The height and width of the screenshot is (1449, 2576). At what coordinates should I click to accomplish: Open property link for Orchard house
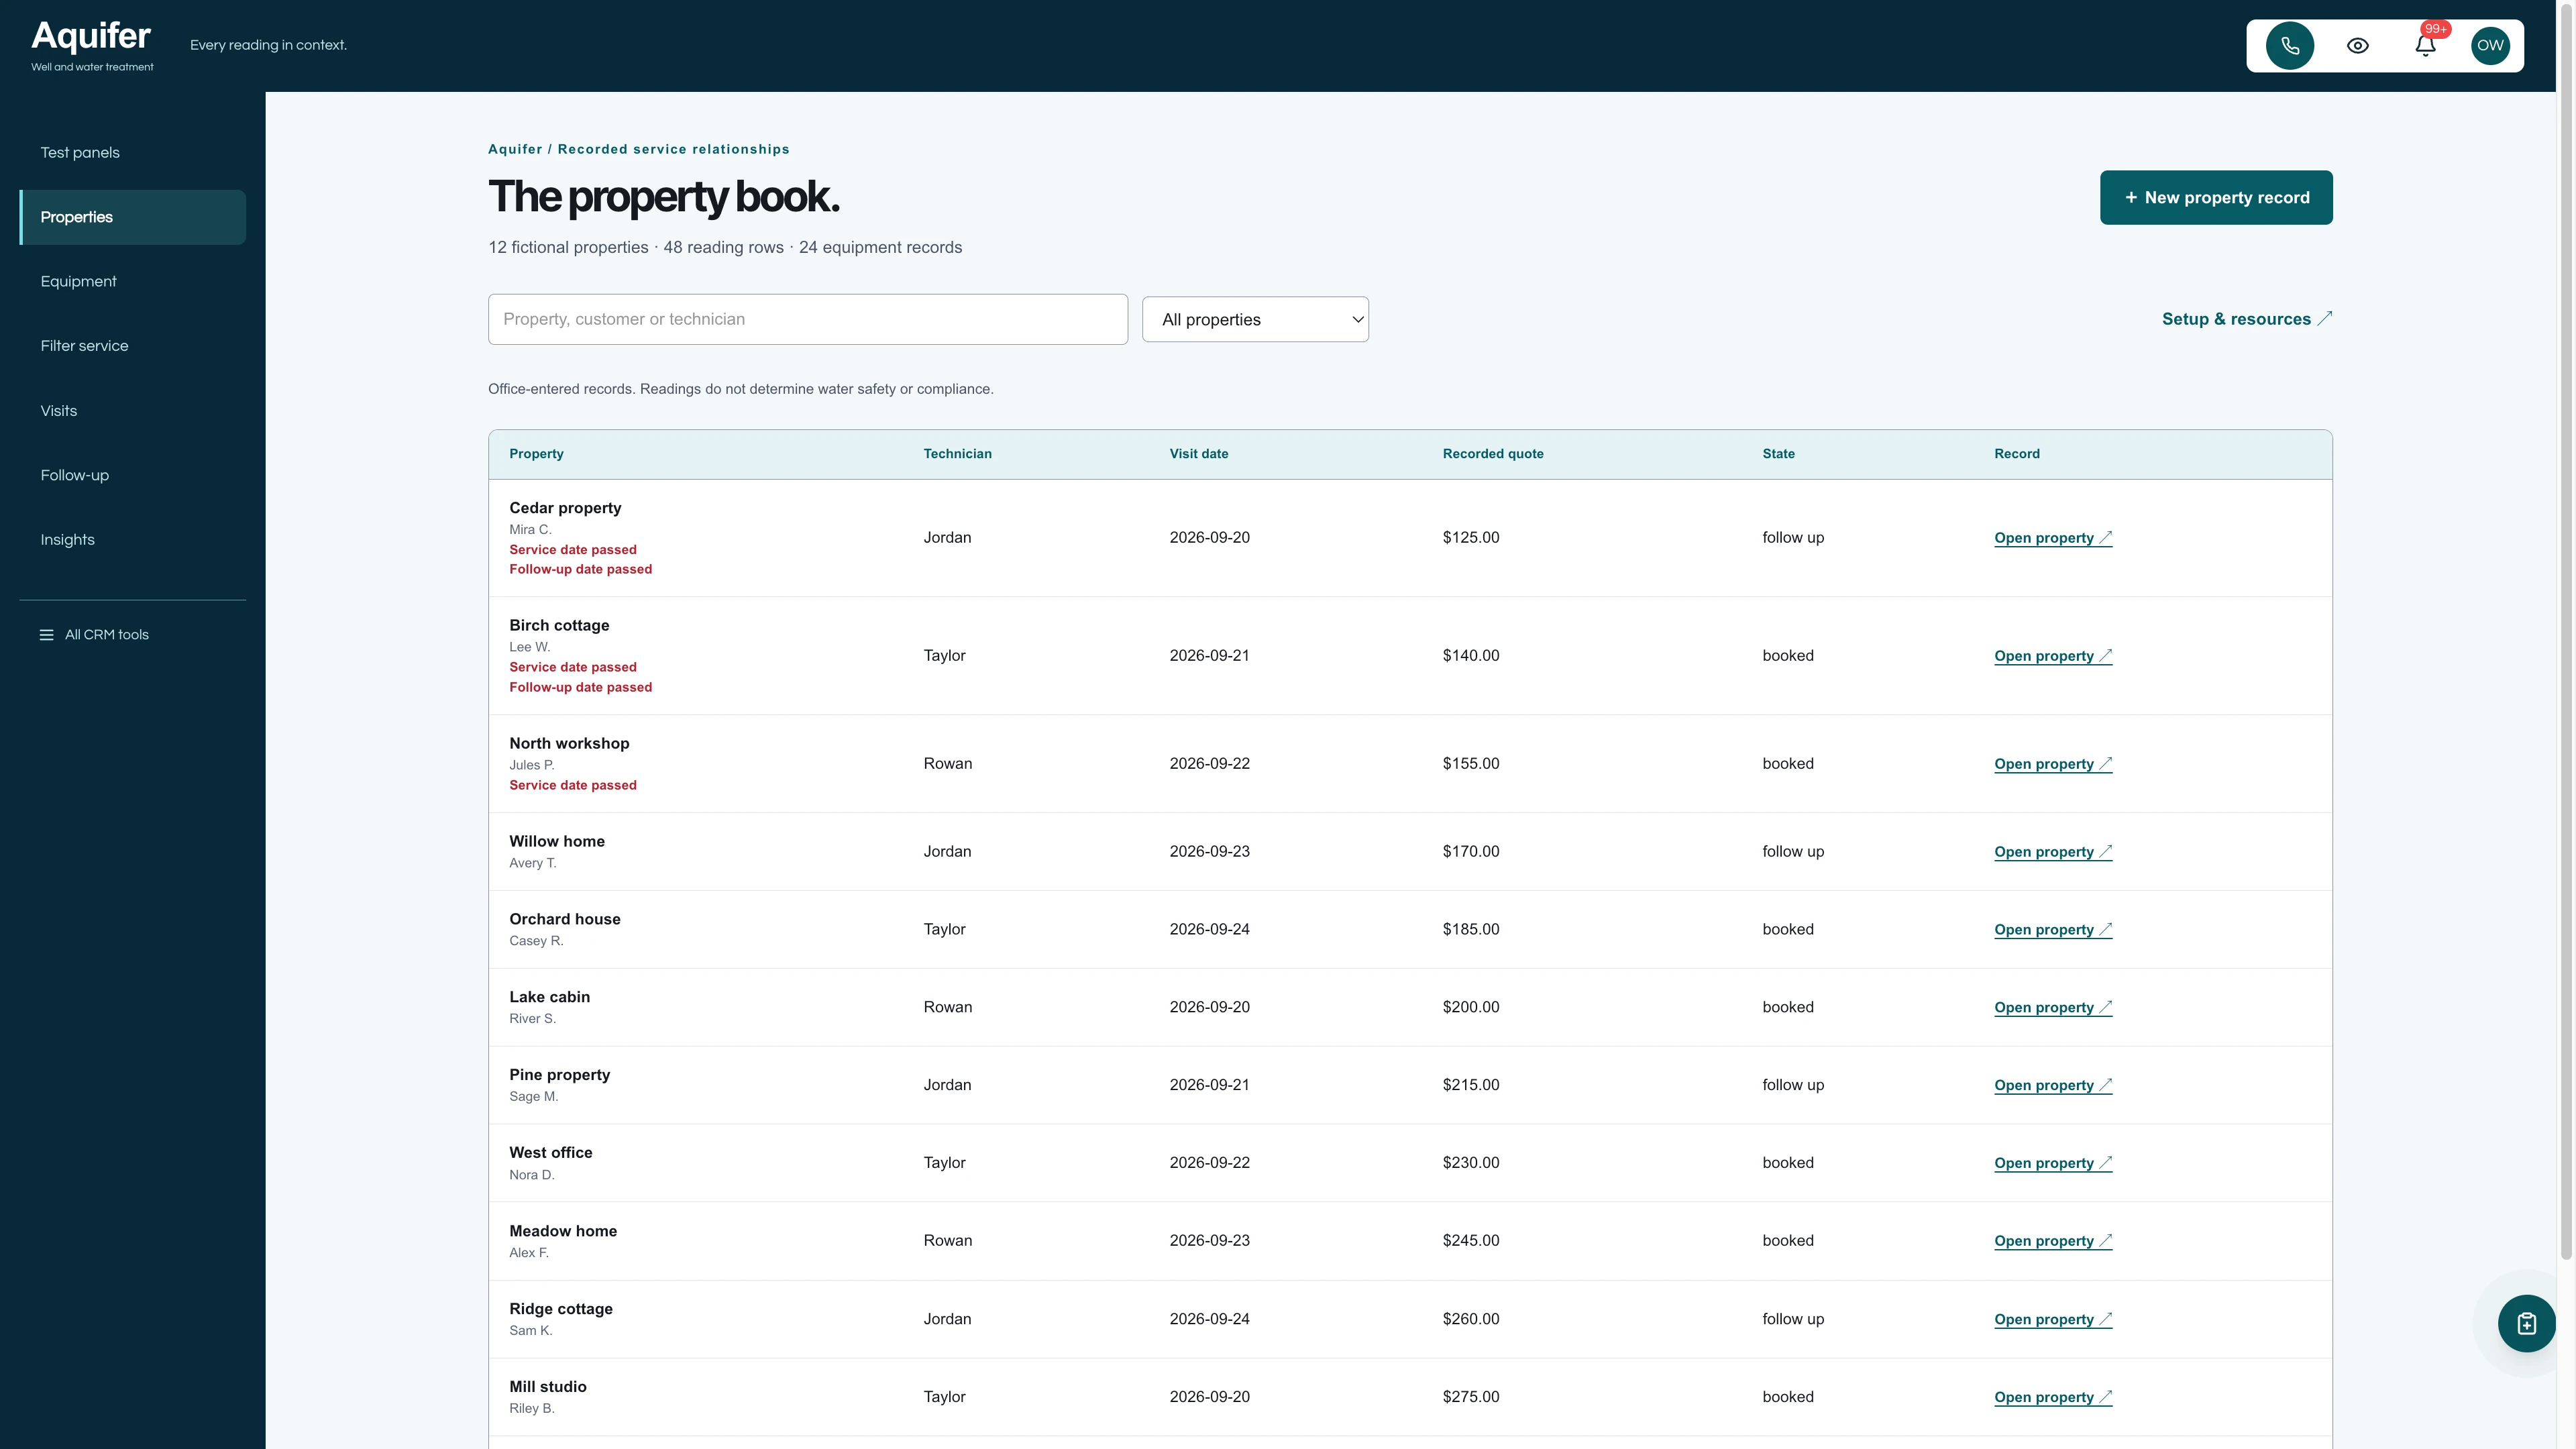[x=2053, y=930]
